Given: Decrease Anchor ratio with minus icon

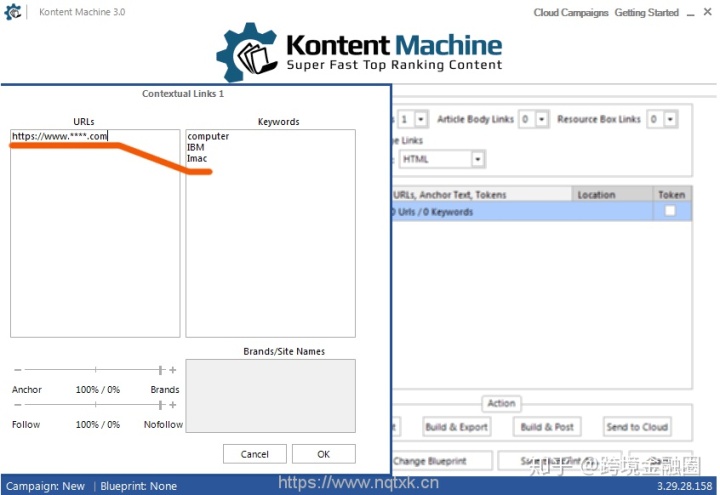Looking at the screenshot, I should point(17,370).
